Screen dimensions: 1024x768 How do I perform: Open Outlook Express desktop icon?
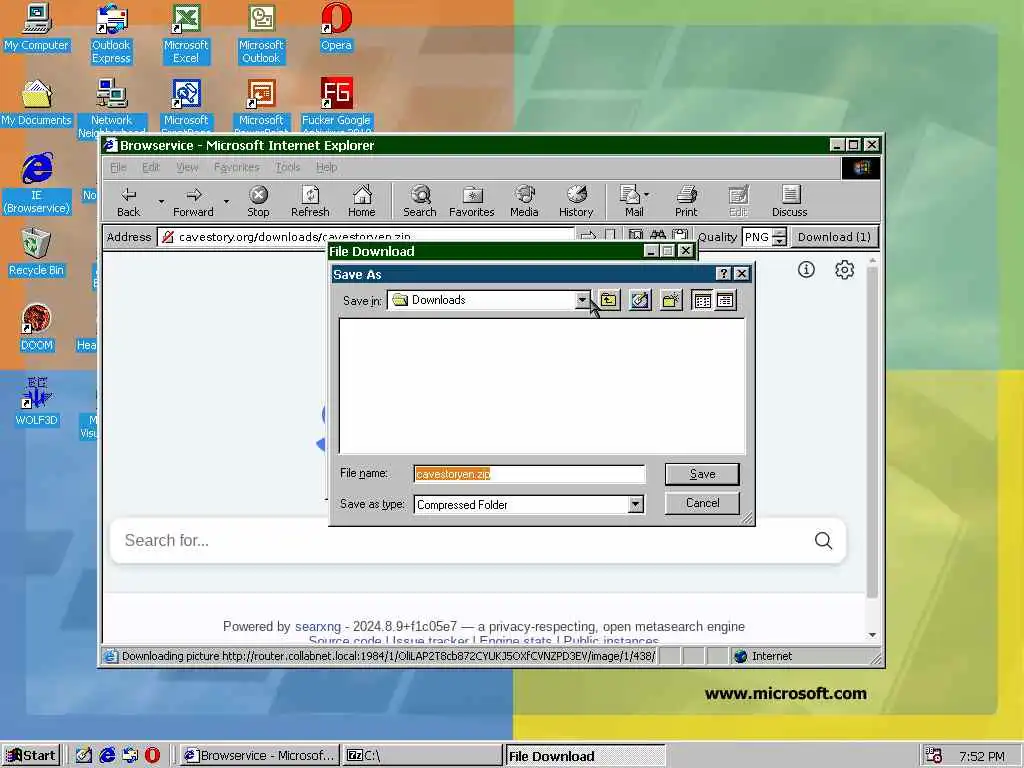[111, 35]
